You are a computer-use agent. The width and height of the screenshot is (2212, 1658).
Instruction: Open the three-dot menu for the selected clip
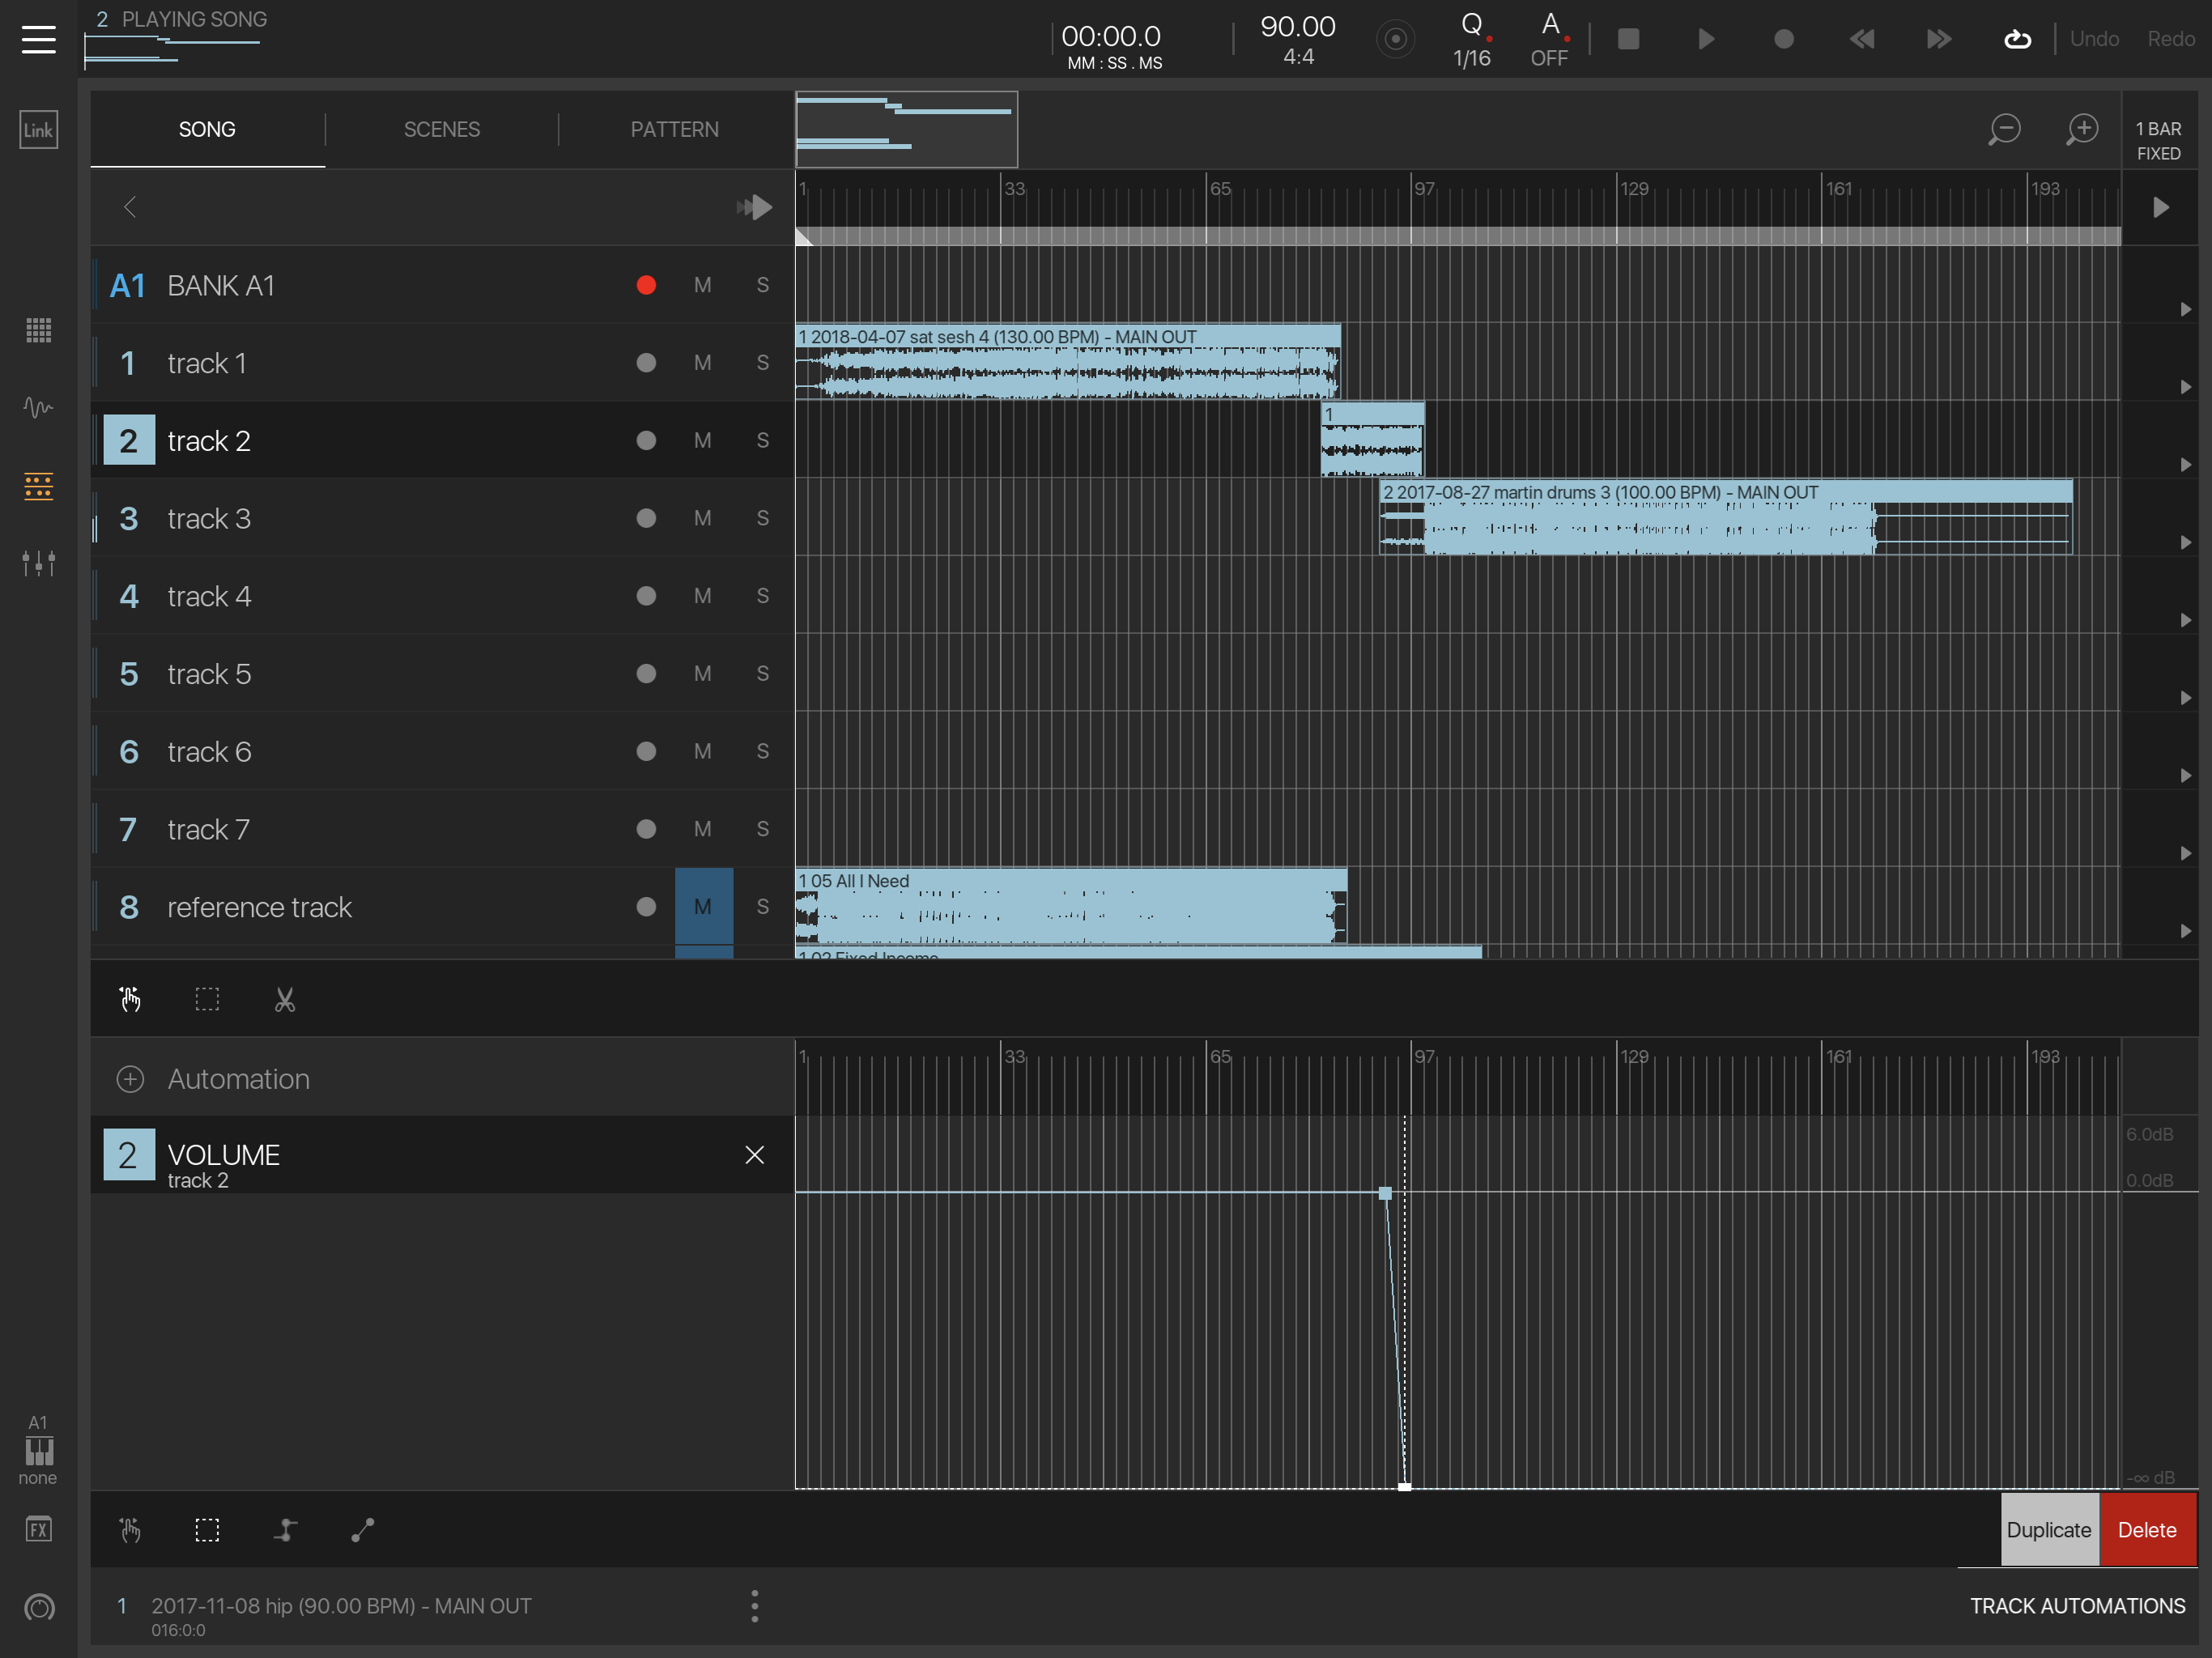point(755,1606)
